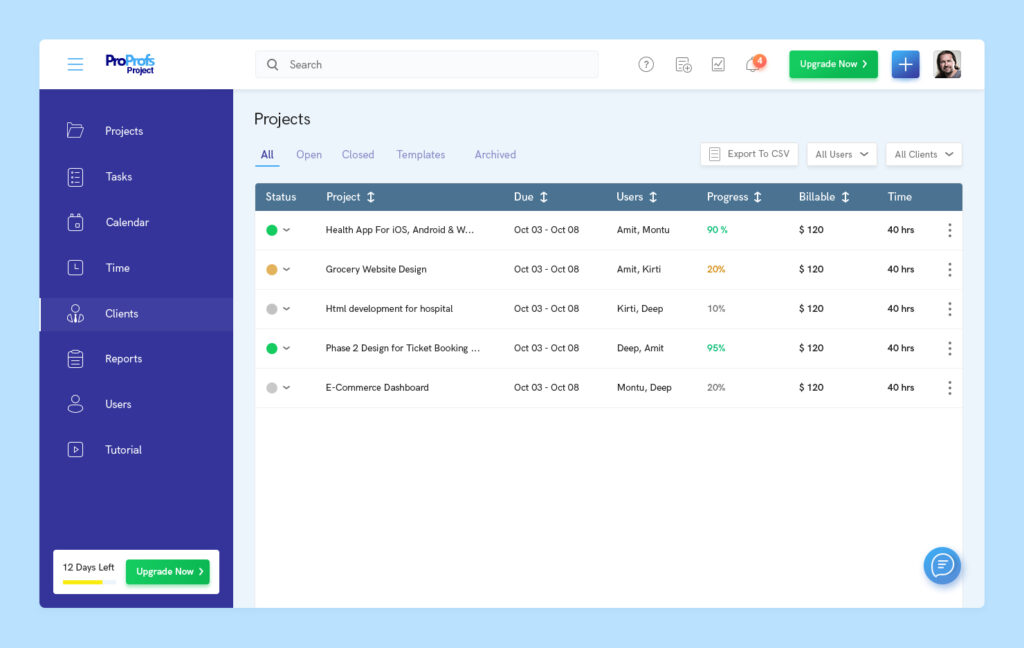The image size is (1024, 648).
Task: Click the Status column header
Action: click(281, 197)
